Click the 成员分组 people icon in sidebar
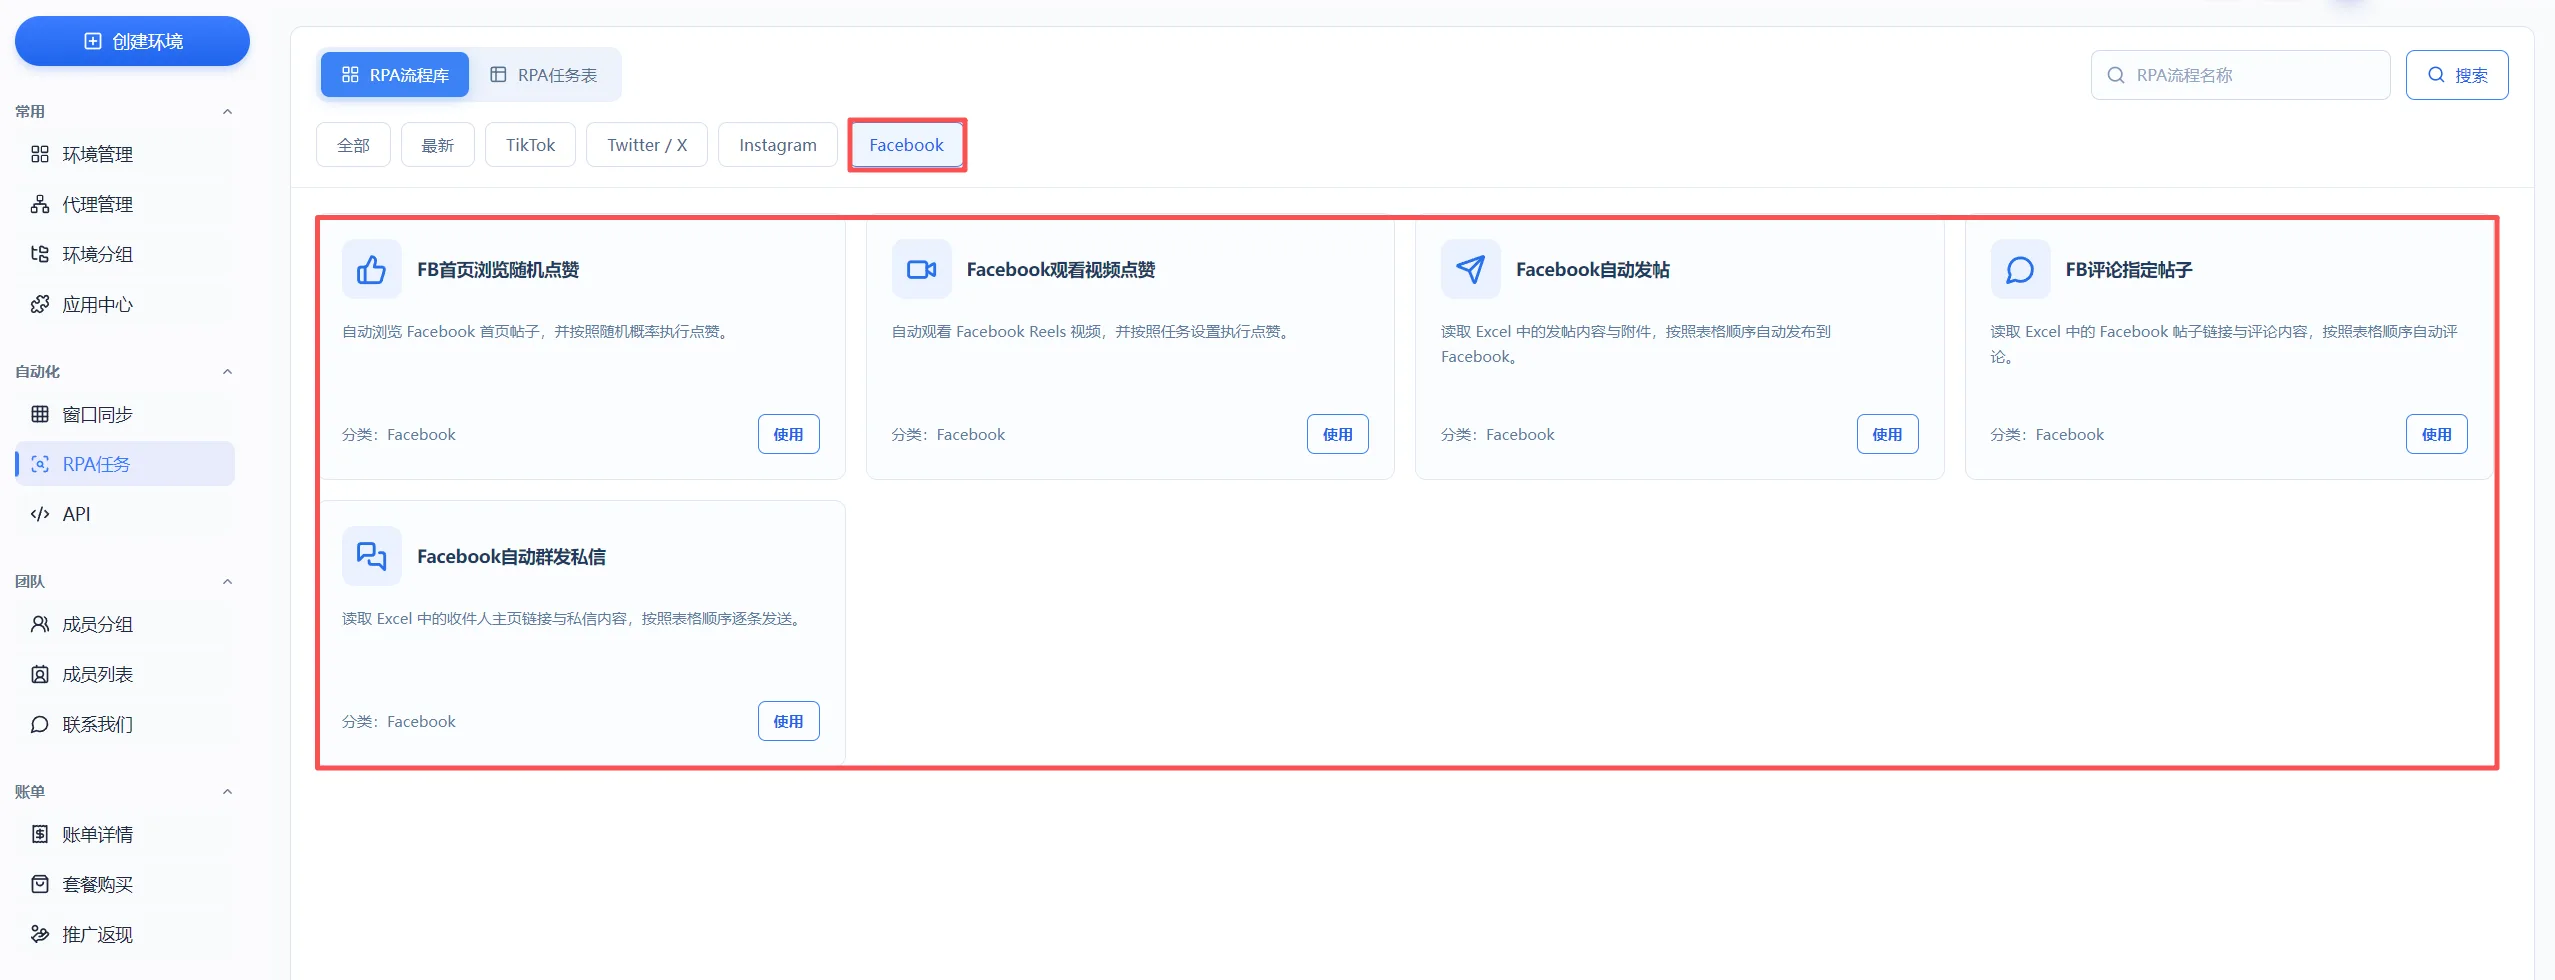 (40, 624)
